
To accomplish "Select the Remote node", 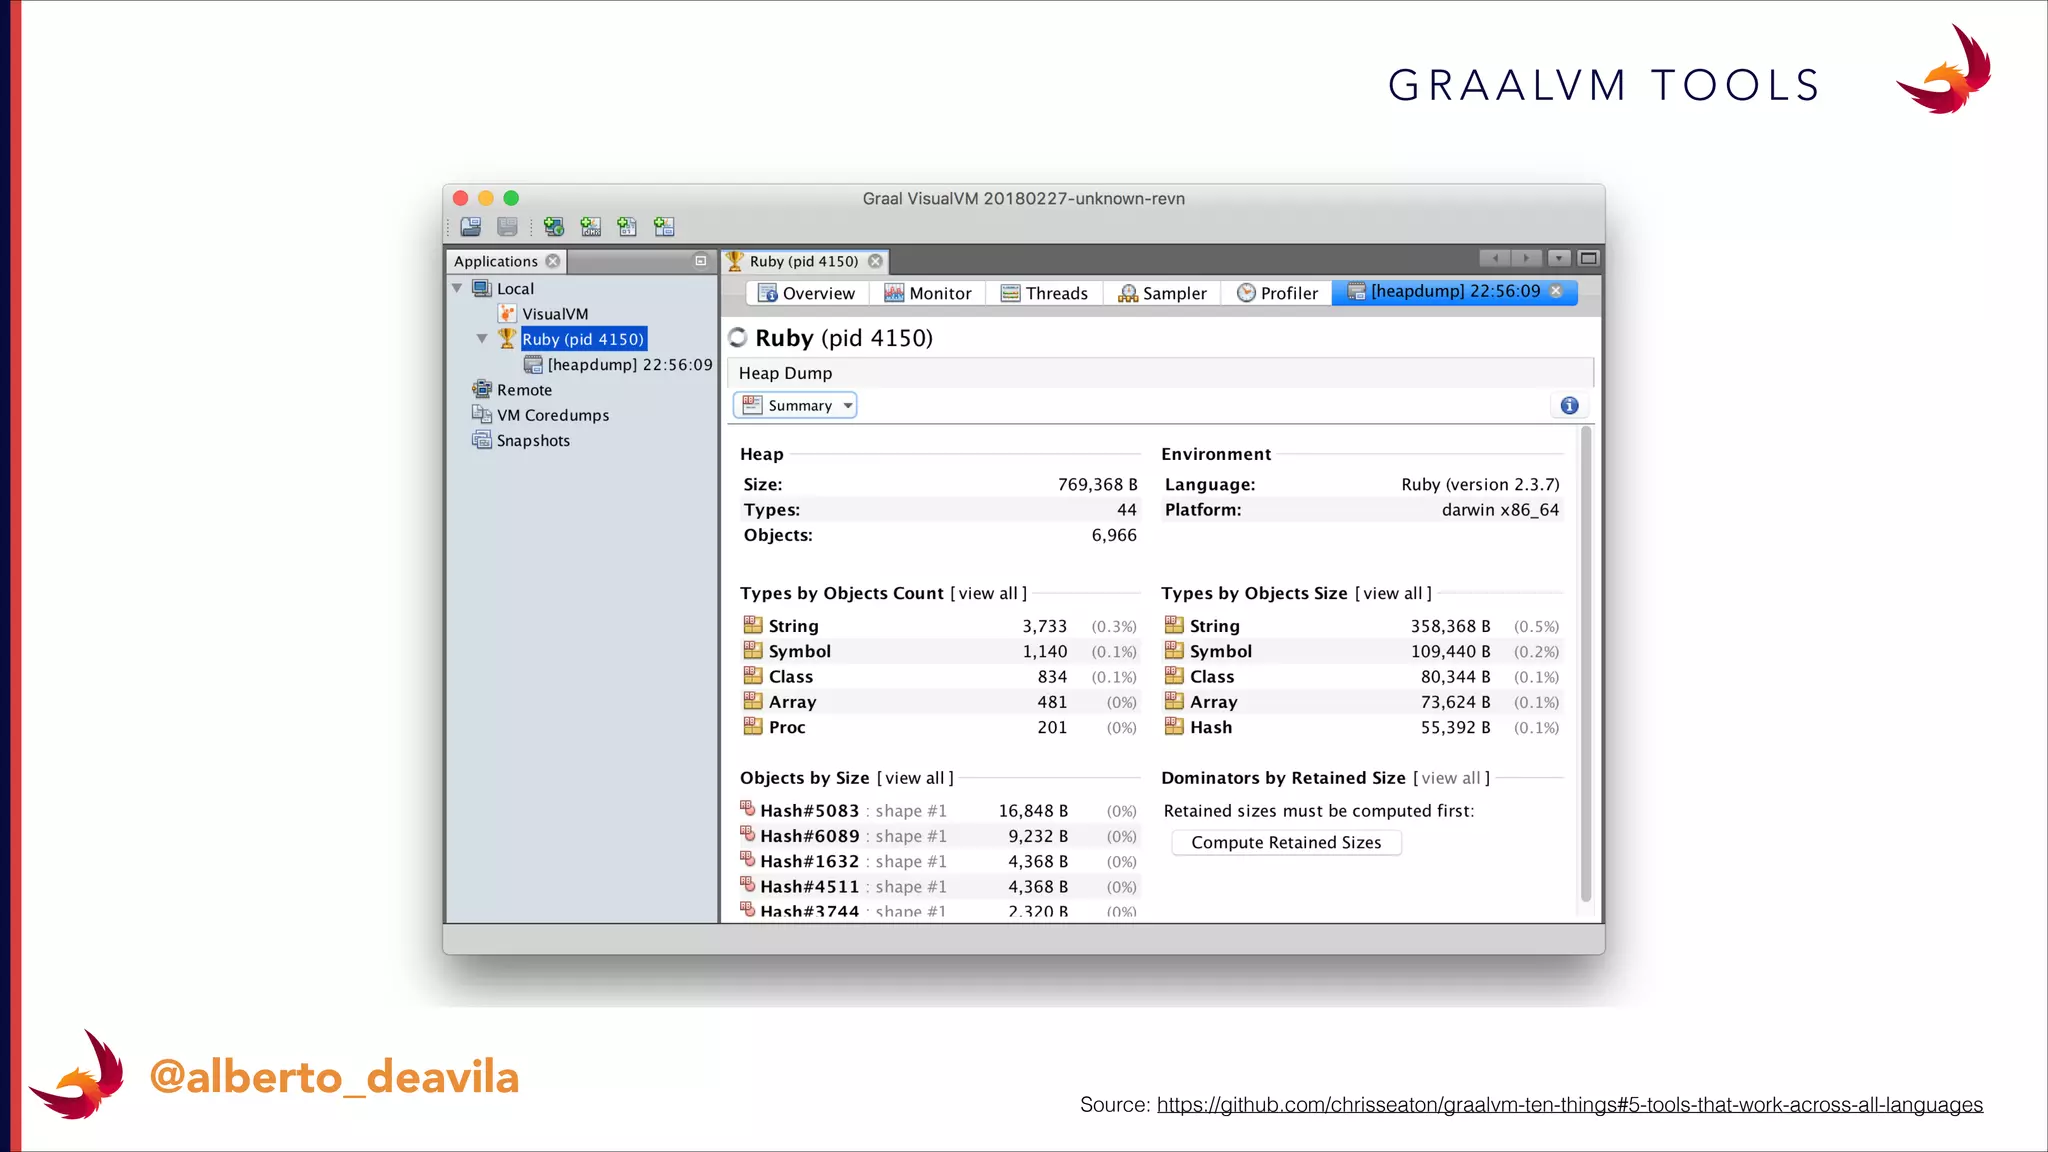I will click(x=524, y=390).
